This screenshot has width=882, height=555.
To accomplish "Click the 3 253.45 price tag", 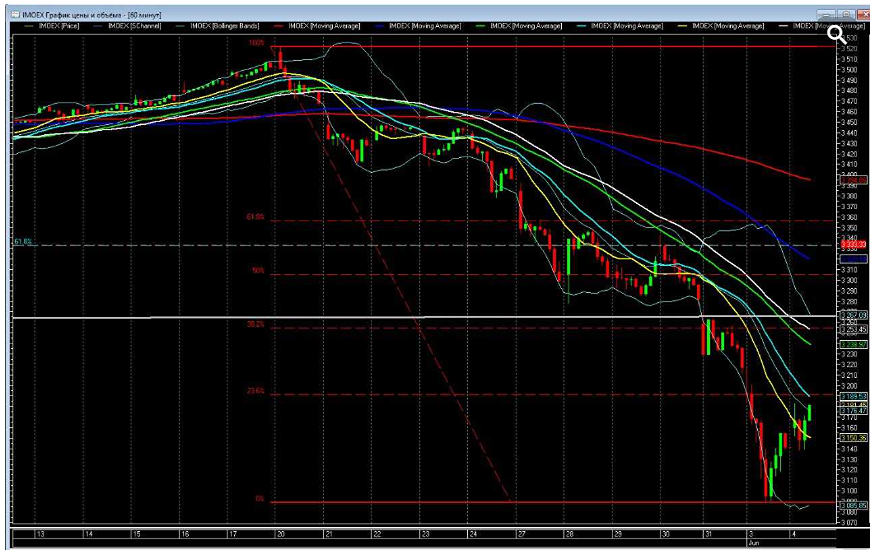I will 853,330.
